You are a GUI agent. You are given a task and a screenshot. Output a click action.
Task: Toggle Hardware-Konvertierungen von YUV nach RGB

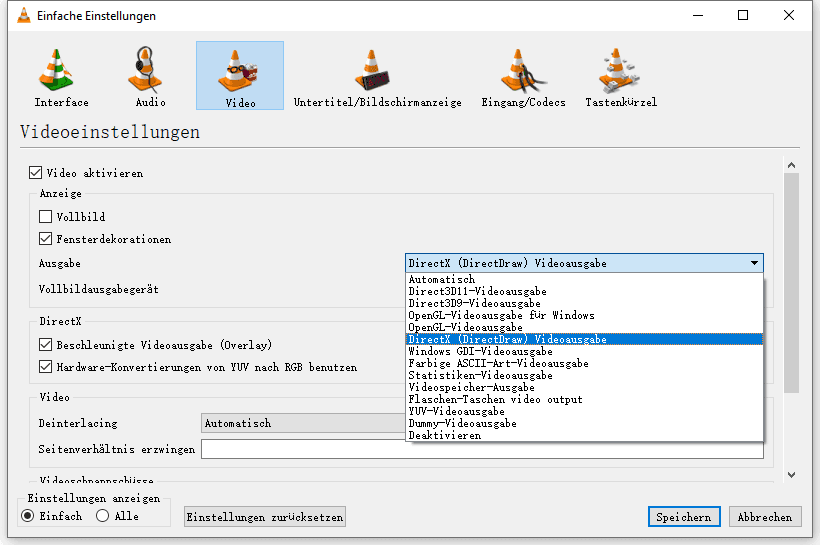[45, 367]
